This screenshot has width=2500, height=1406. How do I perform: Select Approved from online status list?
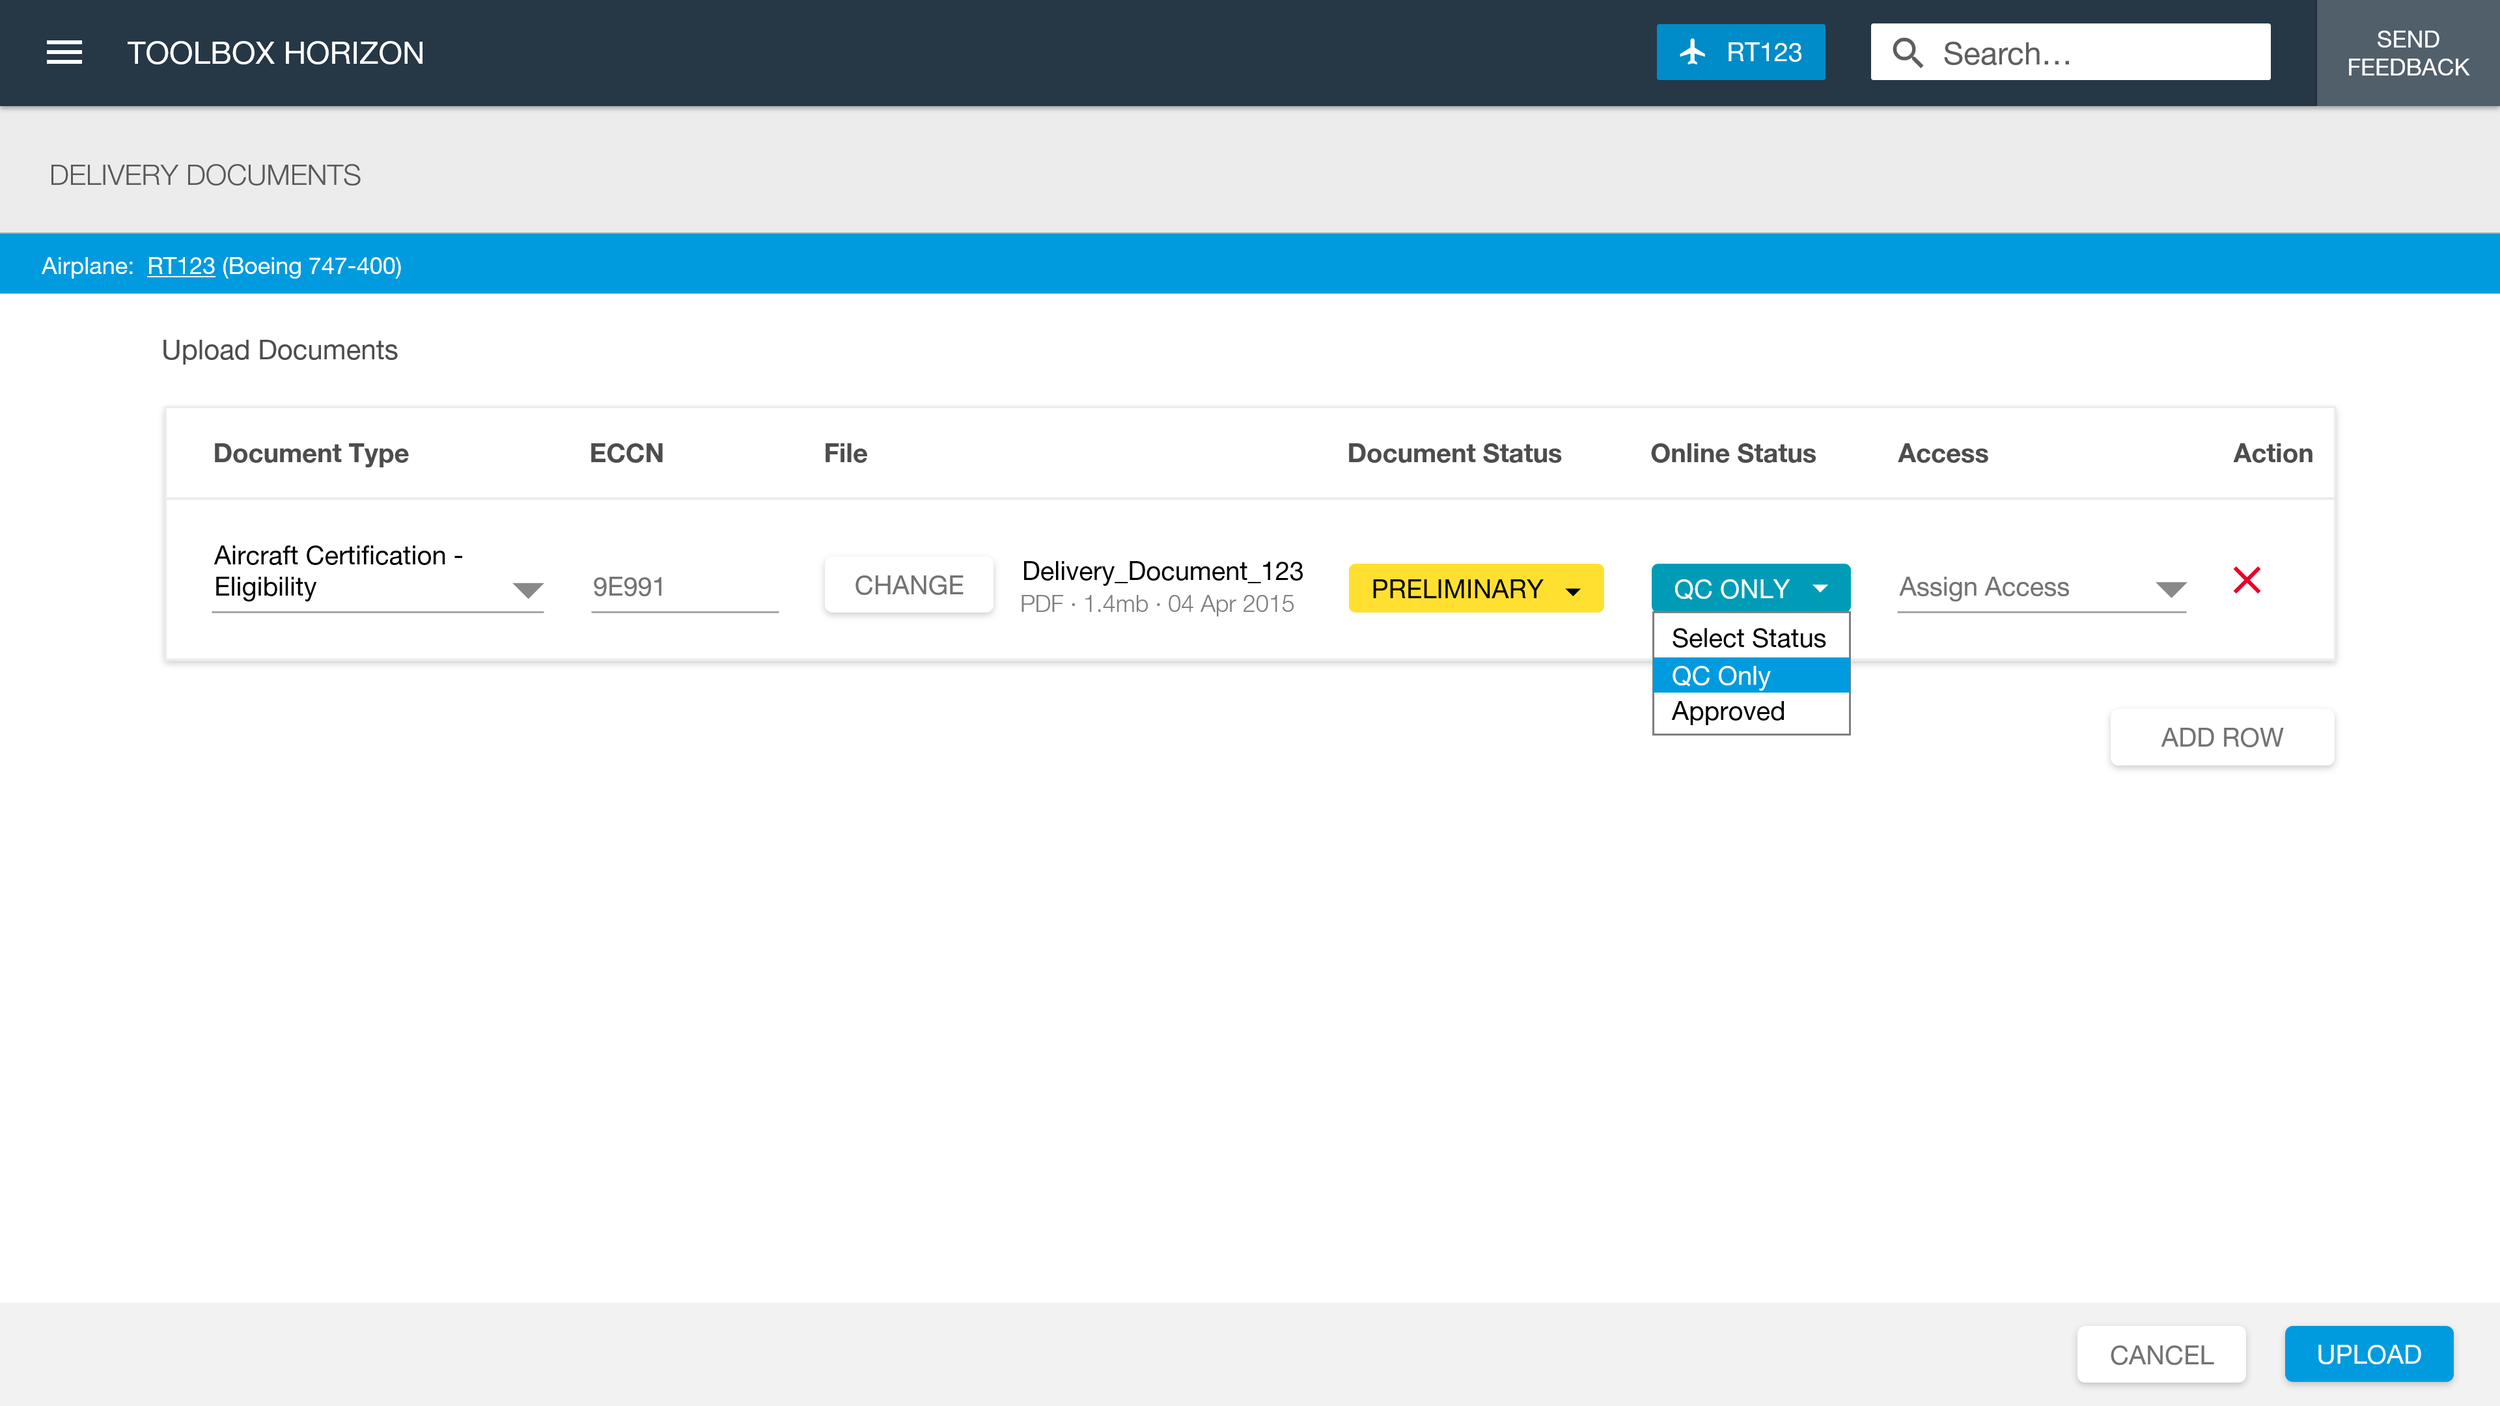[x=1728, y=712]
